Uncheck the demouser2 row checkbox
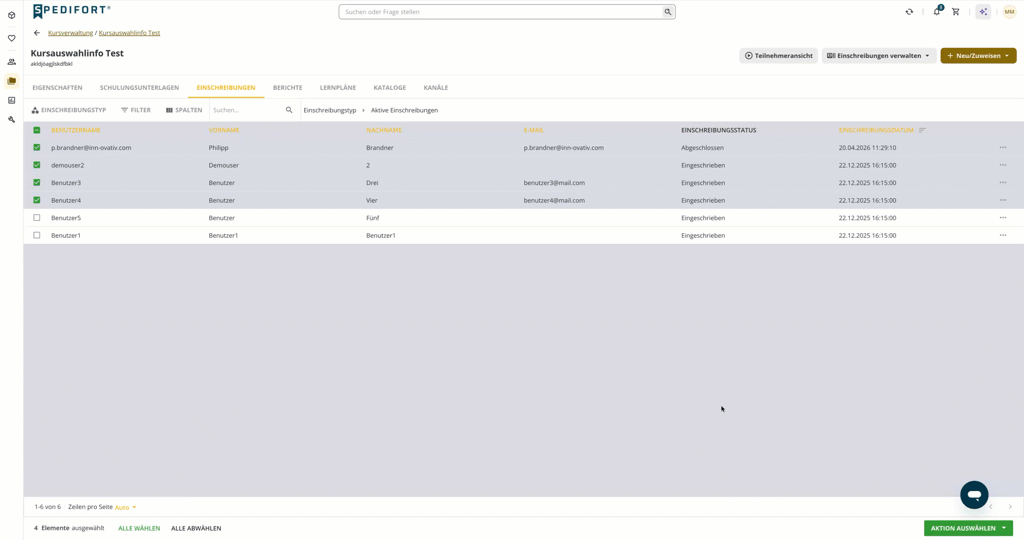Viewport: 1024px width, 540px height. click(x=37, y=165)
